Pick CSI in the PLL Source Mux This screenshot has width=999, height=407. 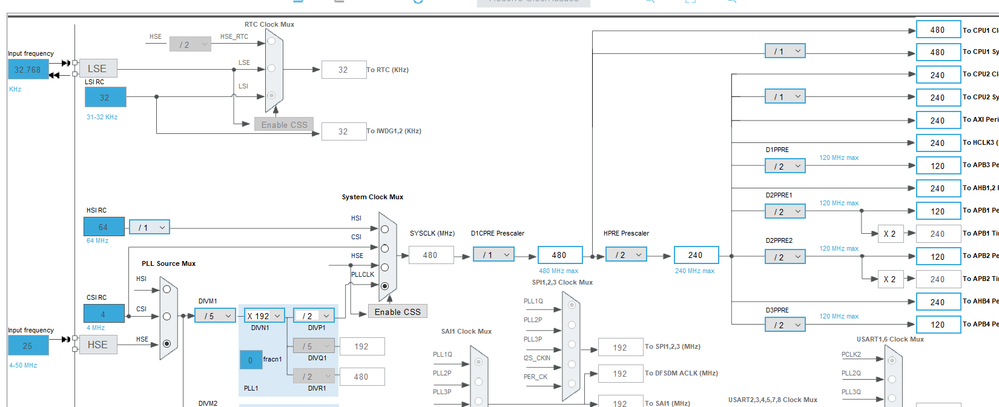pos(169,316)
